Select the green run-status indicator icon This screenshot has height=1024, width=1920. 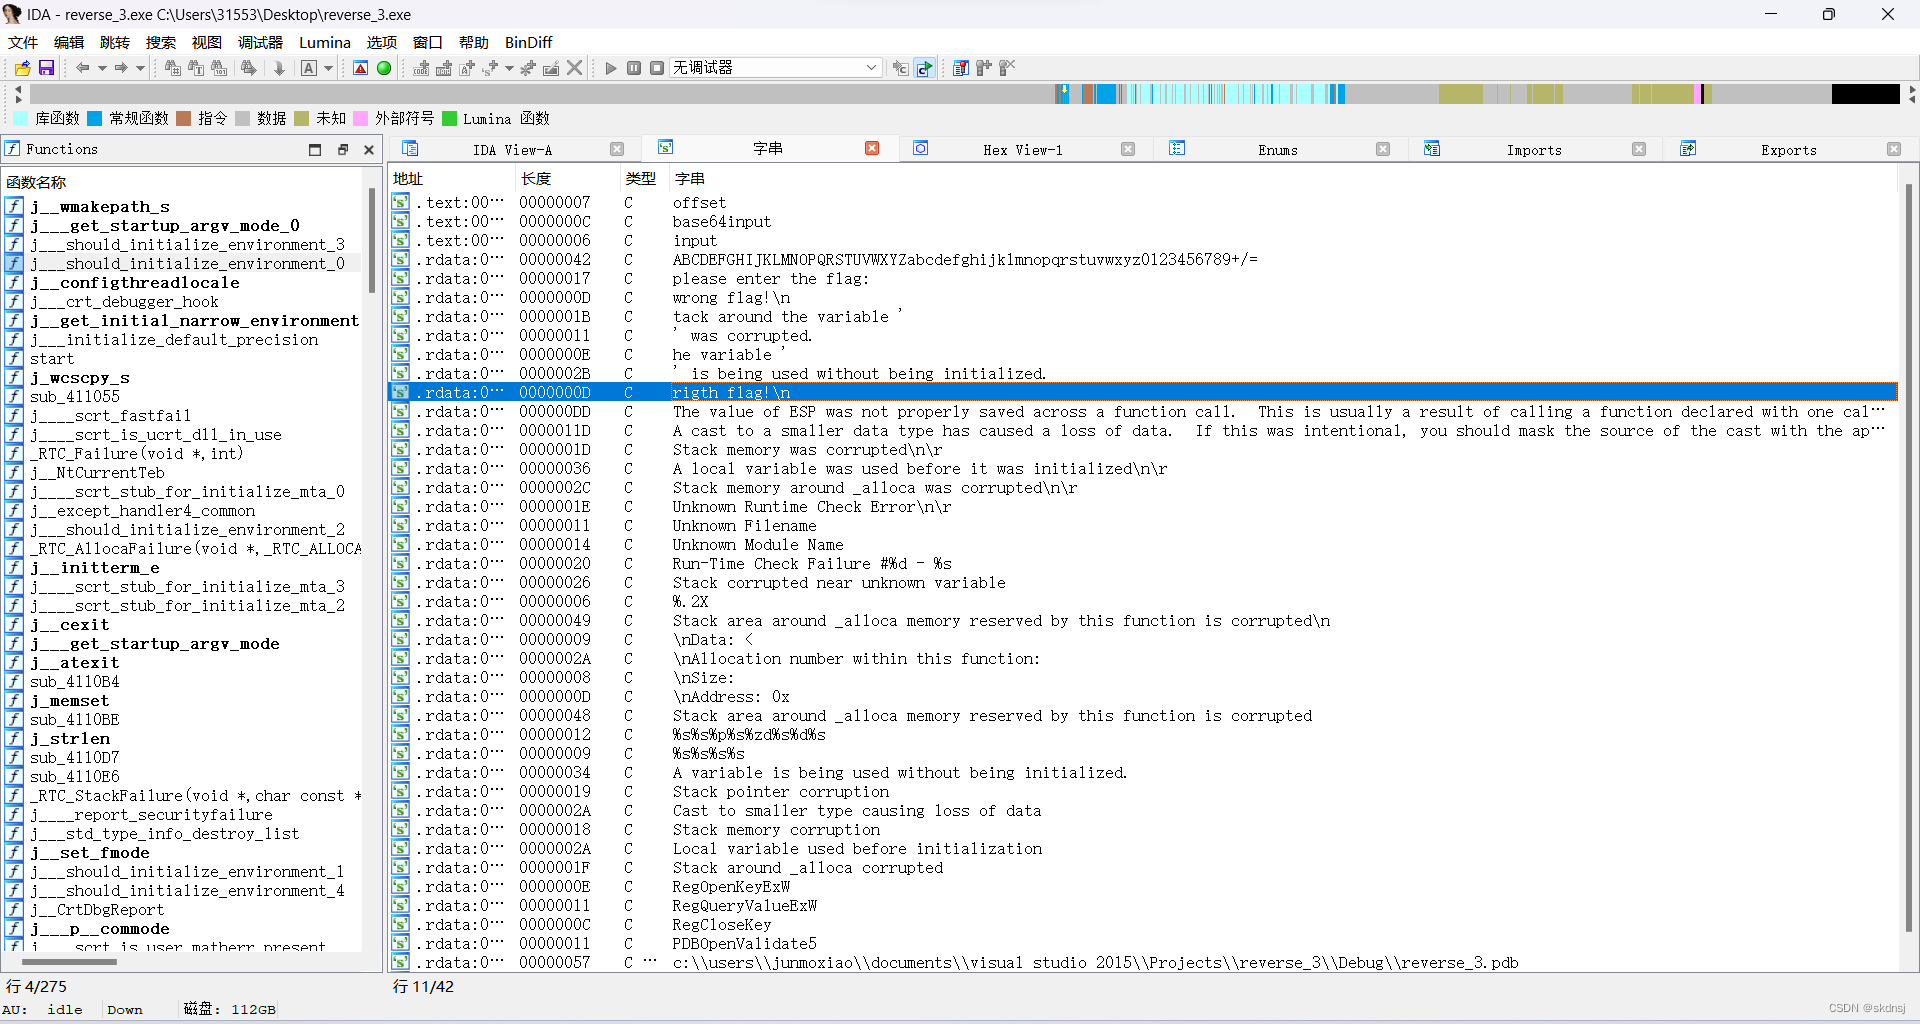tap(384, 68)
